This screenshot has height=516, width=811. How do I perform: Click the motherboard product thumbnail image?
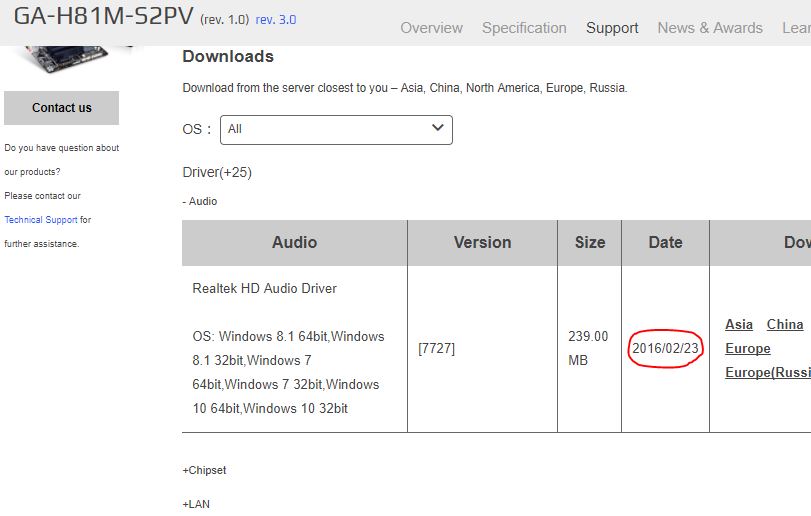tap(67, 58)
